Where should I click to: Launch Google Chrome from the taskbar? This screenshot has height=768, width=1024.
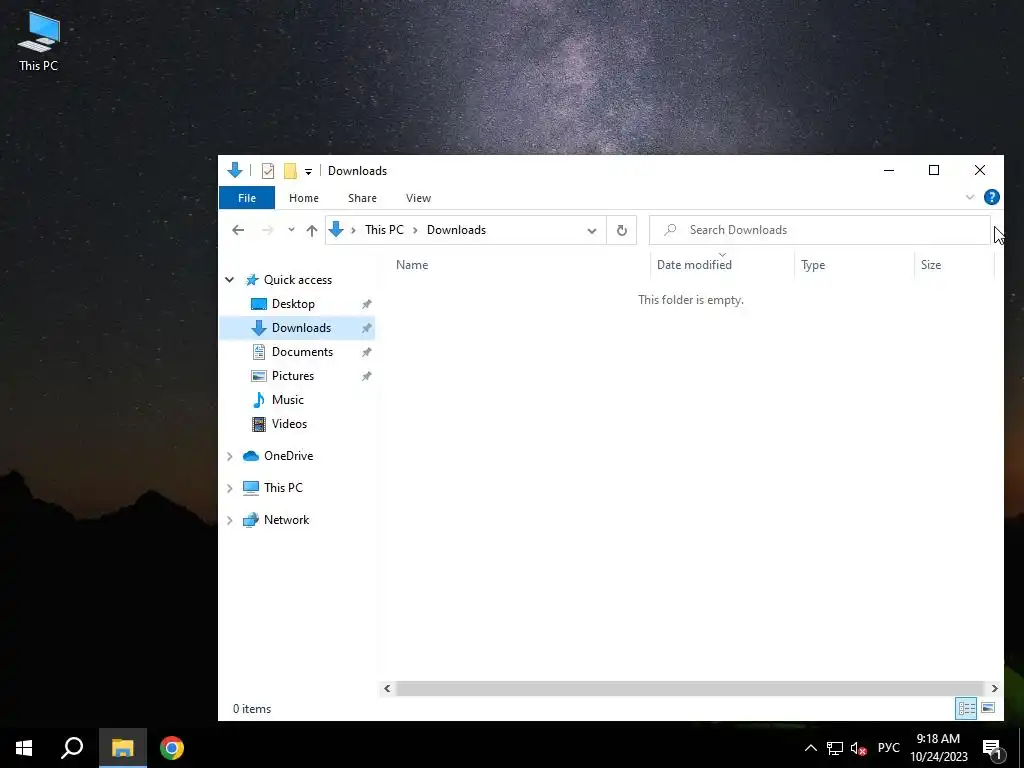[x=172, y=748]
